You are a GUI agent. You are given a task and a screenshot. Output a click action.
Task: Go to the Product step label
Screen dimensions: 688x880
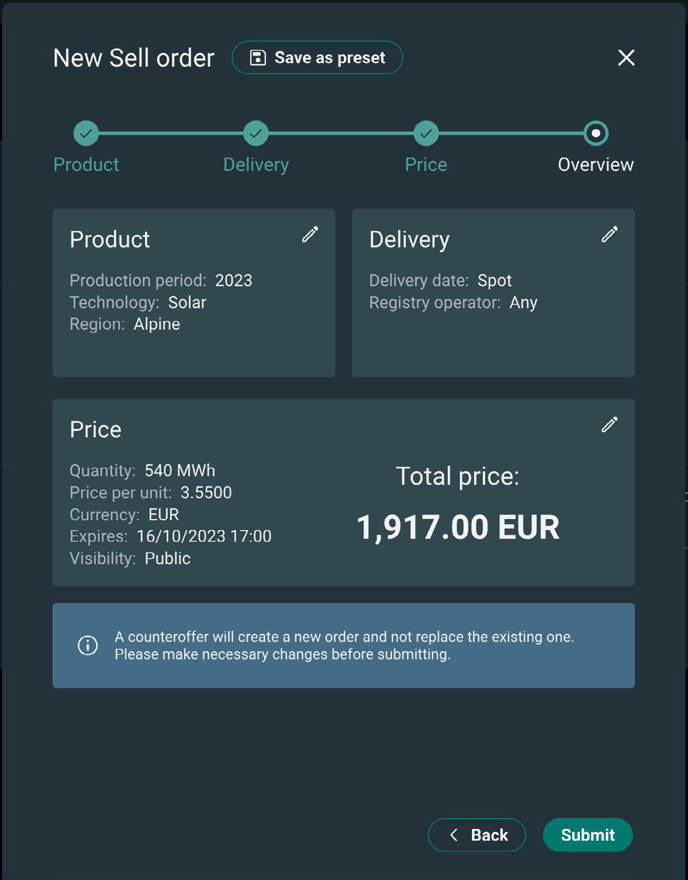[x=86, y=165]
